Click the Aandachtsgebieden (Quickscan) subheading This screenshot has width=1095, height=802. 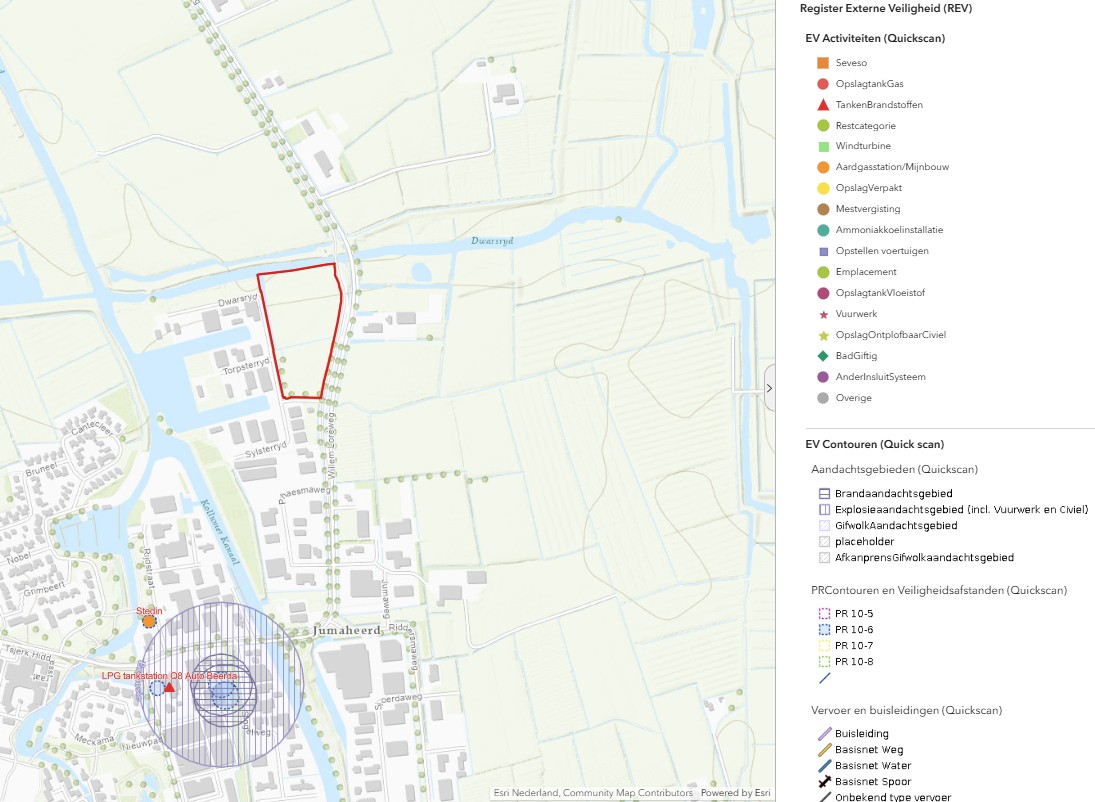tap(895, 469)
